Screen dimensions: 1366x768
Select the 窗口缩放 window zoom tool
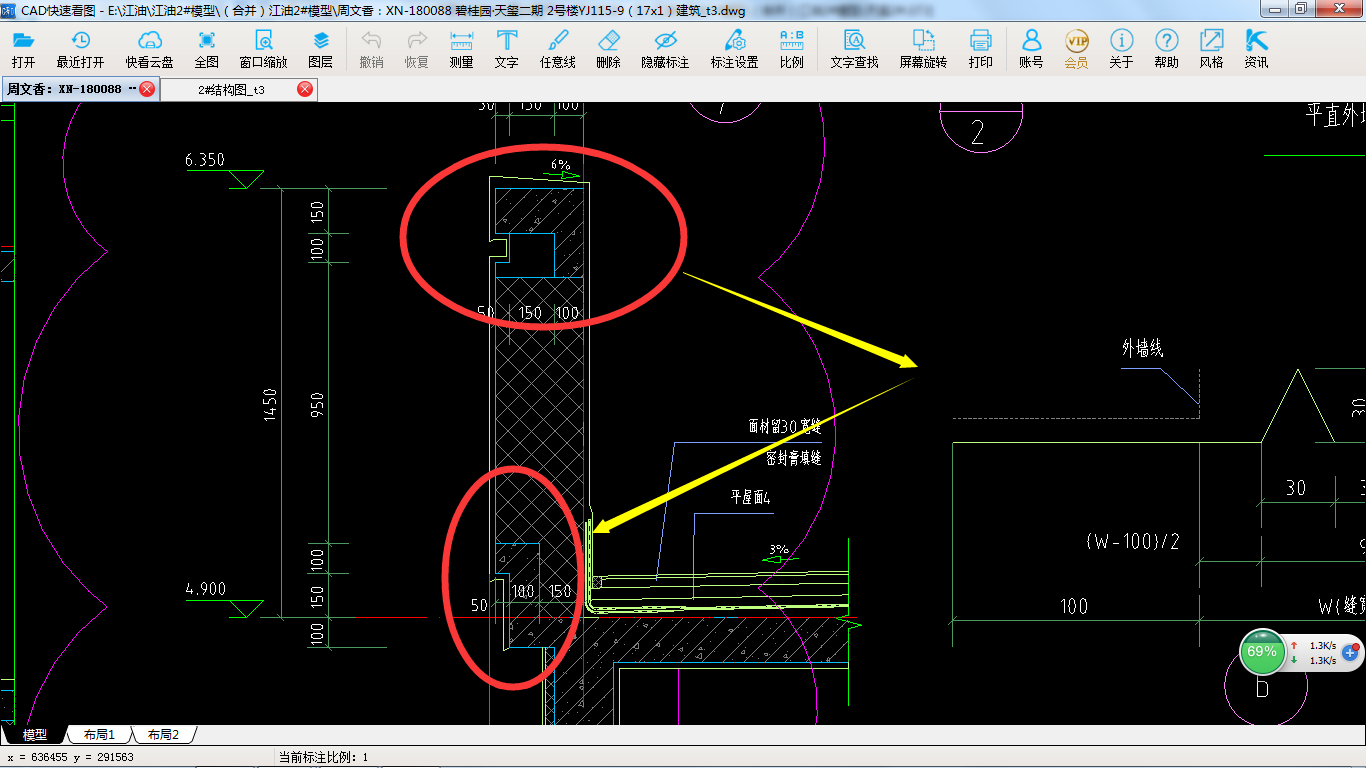coord(263,49)
